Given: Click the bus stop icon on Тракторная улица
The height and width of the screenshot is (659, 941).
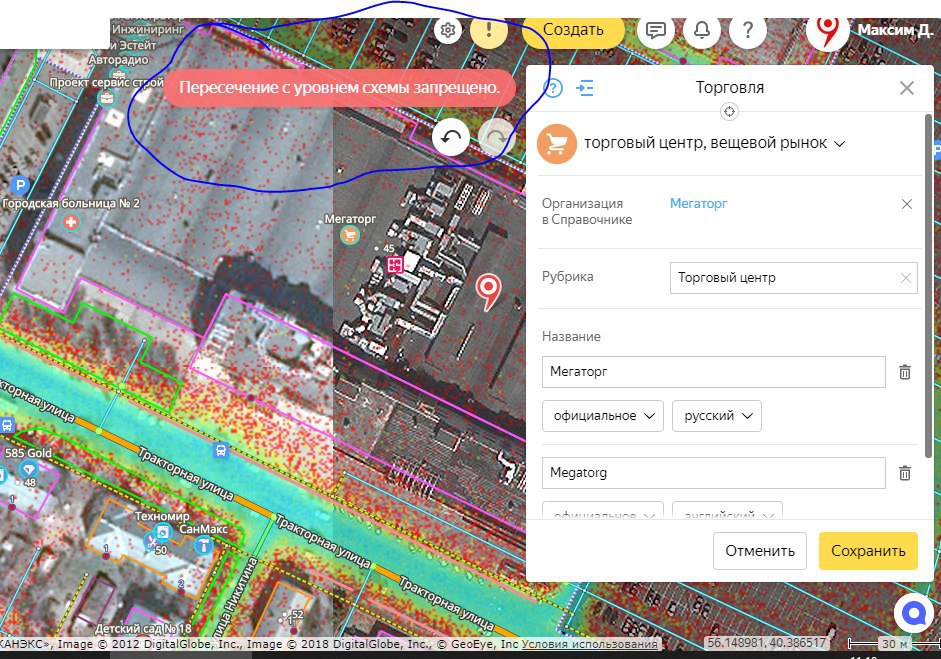Looking at the screenshot, I should [220, 450].
